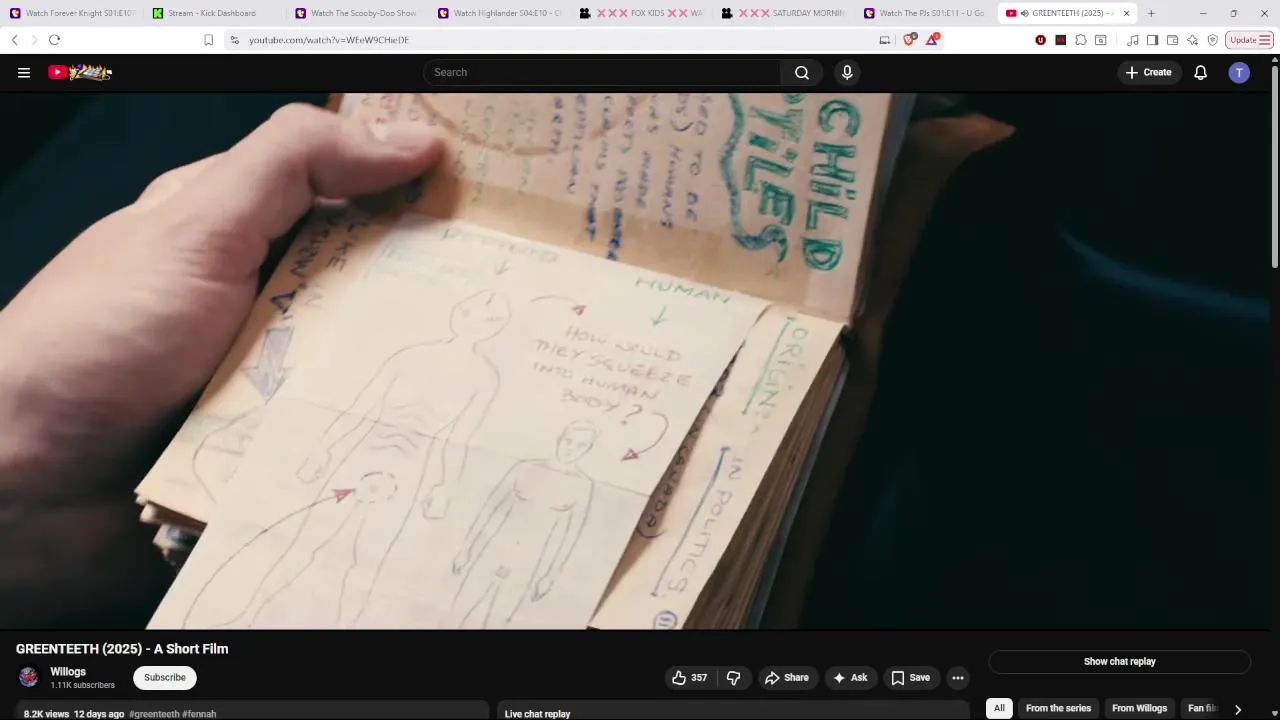Go forward with the browser forward arrow
The image size is (1280, 720).
(34, 40)
